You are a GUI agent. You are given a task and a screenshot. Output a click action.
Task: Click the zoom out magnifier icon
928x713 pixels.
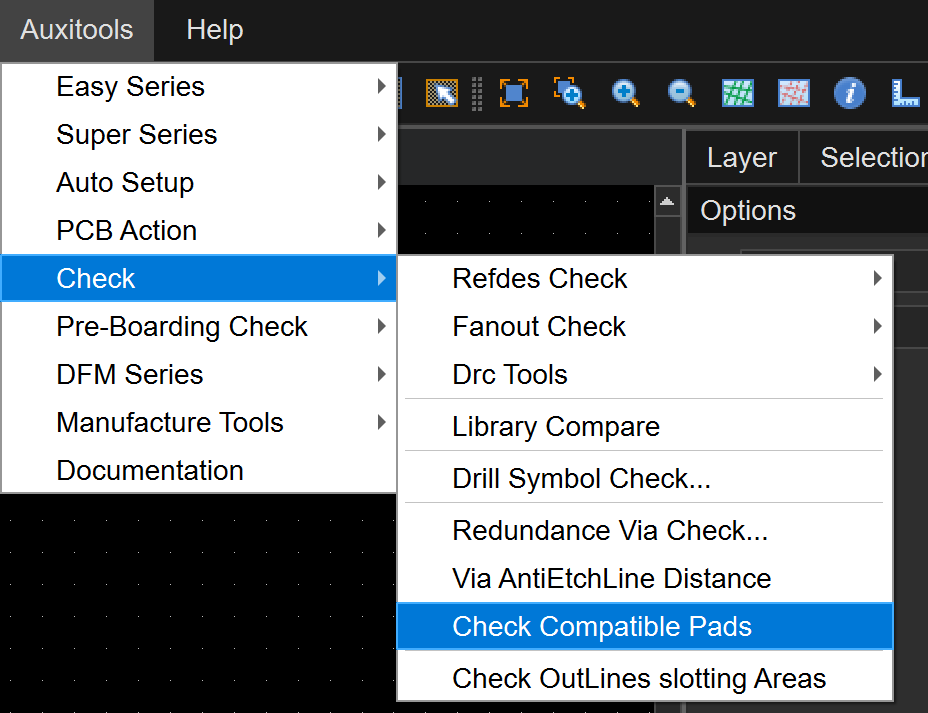point(682,94)
